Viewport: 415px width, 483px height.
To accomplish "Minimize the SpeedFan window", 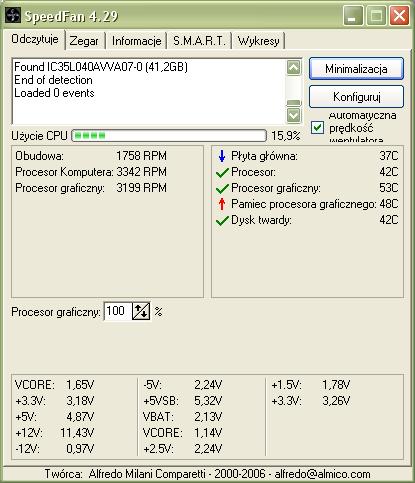I will pos(353,16).
